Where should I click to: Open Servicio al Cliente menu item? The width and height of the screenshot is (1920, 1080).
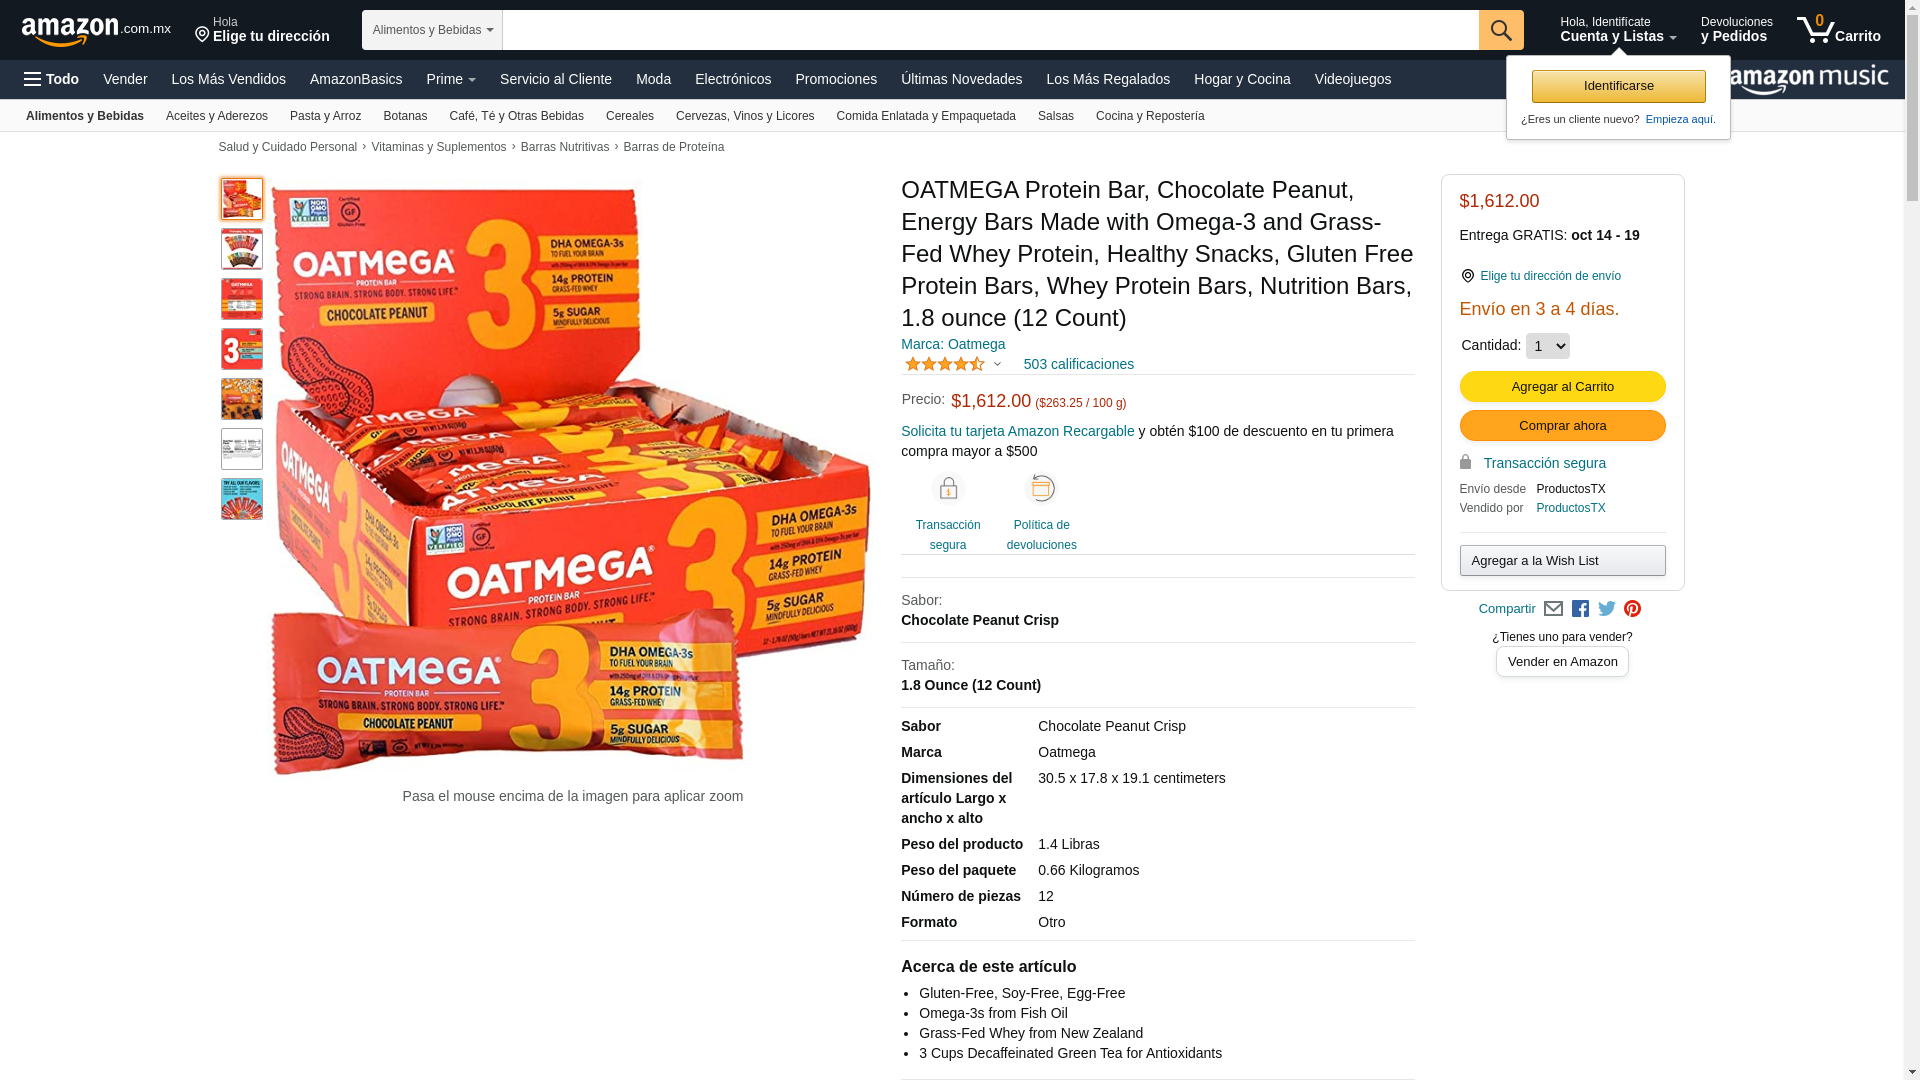[556, 79]
